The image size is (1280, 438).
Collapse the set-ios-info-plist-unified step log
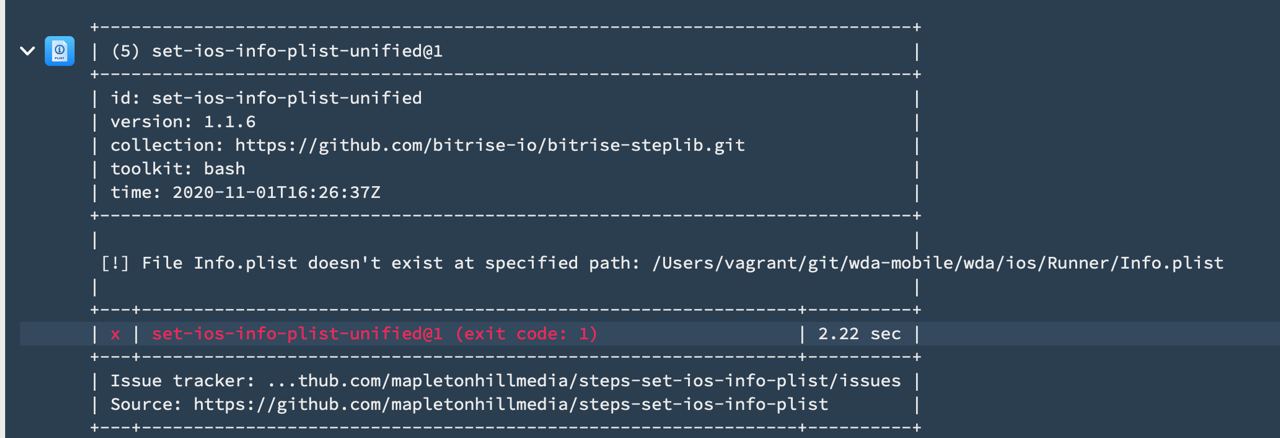[28, 51]
